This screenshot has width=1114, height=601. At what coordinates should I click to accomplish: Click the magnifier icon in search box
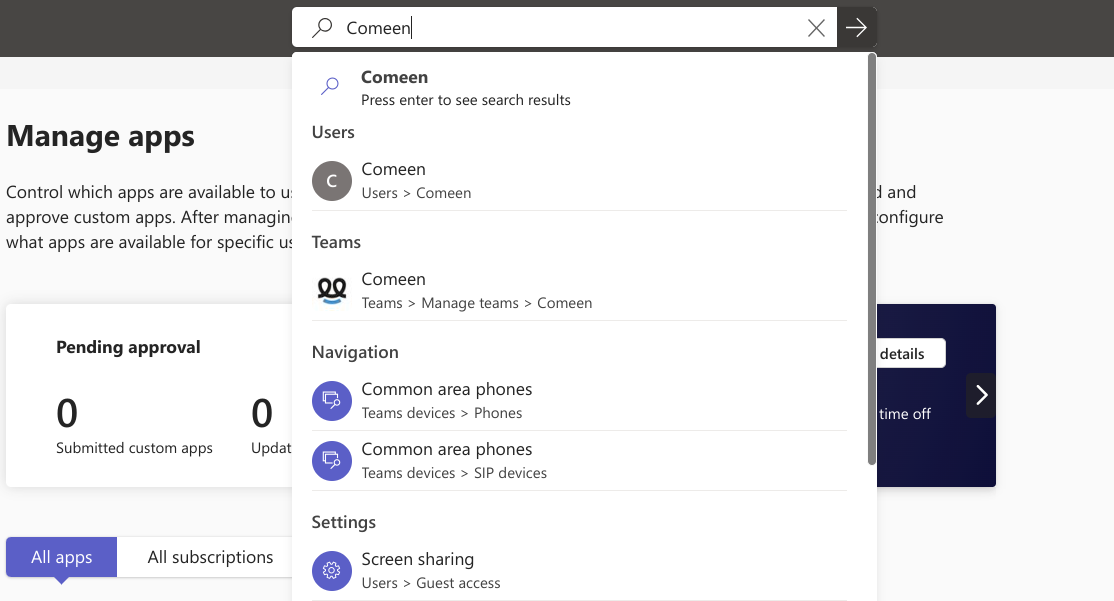323,28
